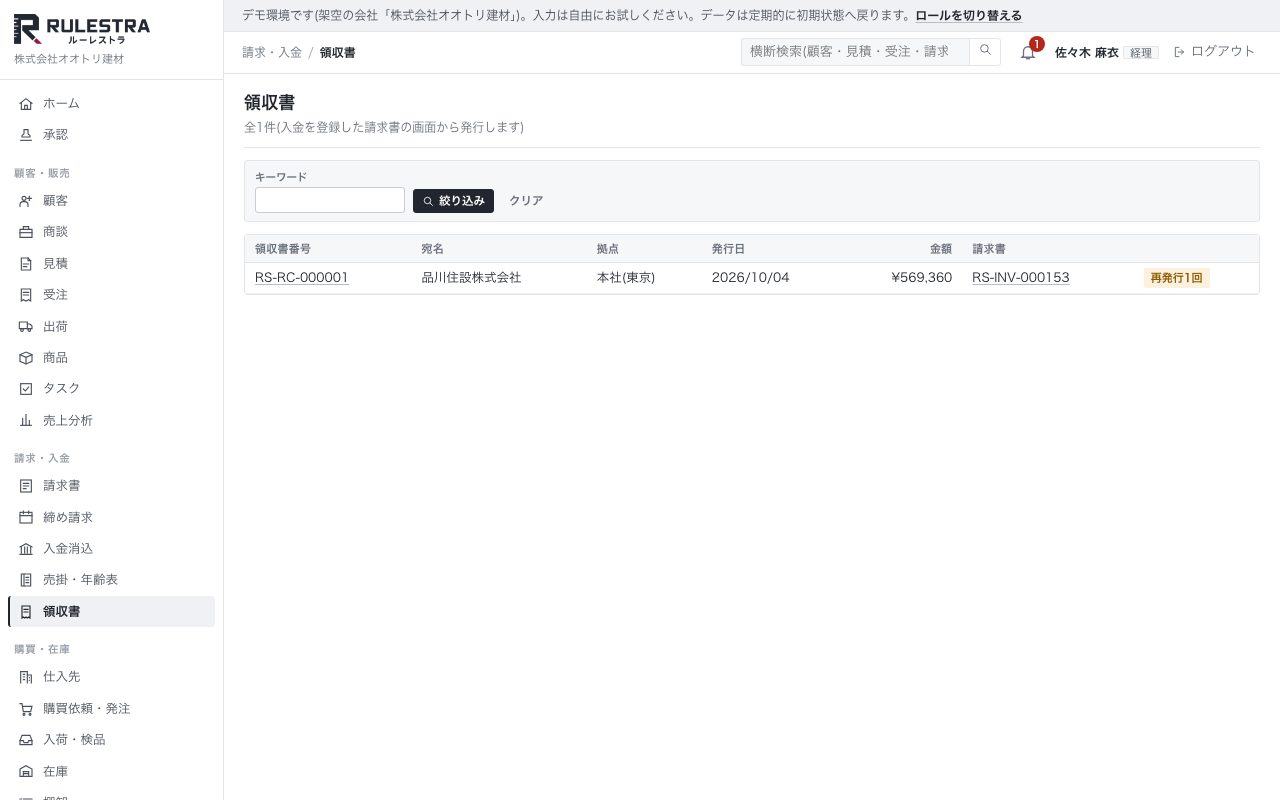Image resolution: width=1280 pixels, height=800 pixels.
Task: Open the 締め請求 calendar icon
Action: click(x=26, y=518)
